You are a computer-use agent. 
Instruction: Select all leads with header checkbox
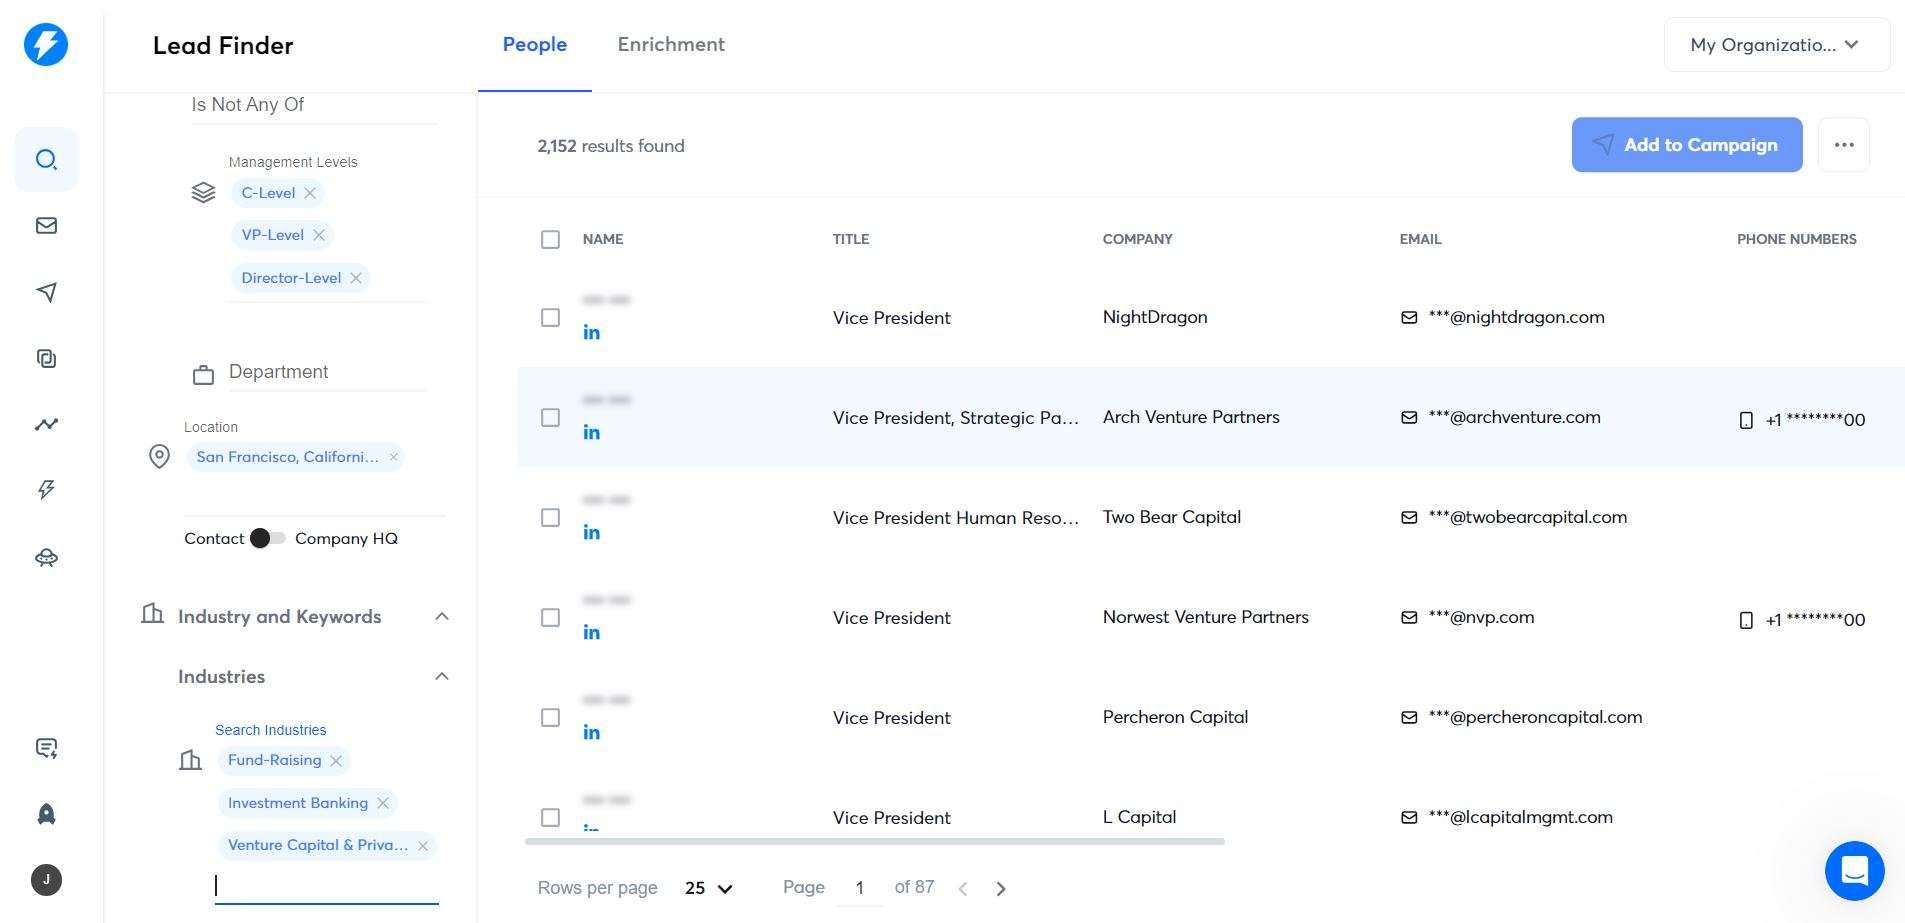(550, 239)
